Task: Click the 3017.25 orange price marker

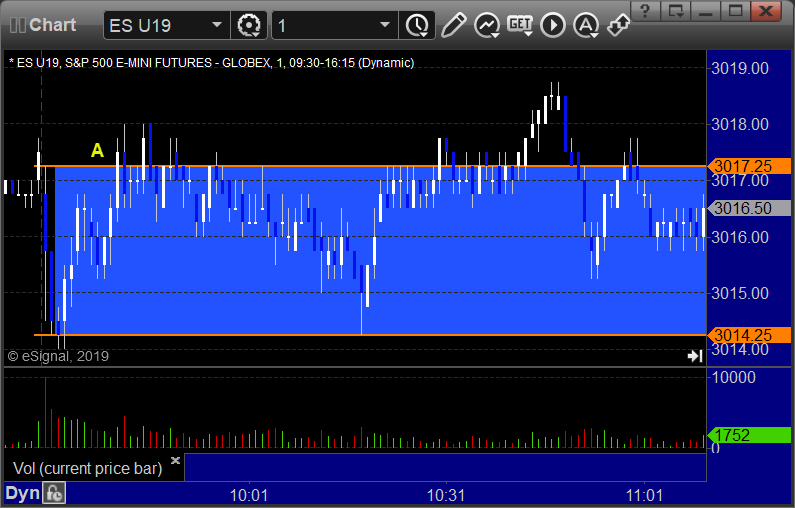Action: (749, 166)
